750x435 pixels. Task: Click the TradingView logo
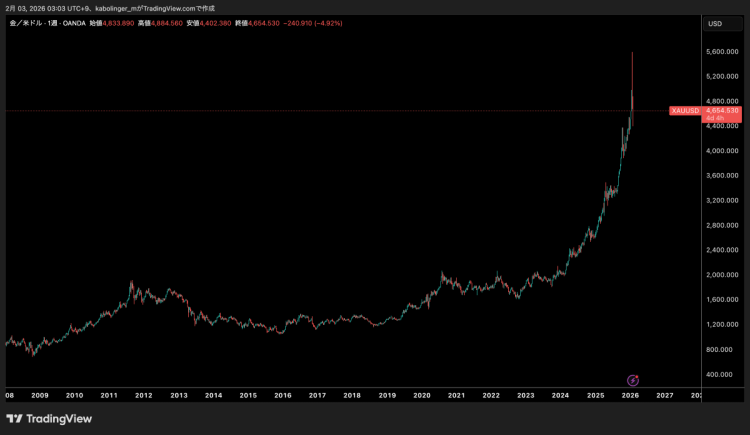[x=49, y=418]
